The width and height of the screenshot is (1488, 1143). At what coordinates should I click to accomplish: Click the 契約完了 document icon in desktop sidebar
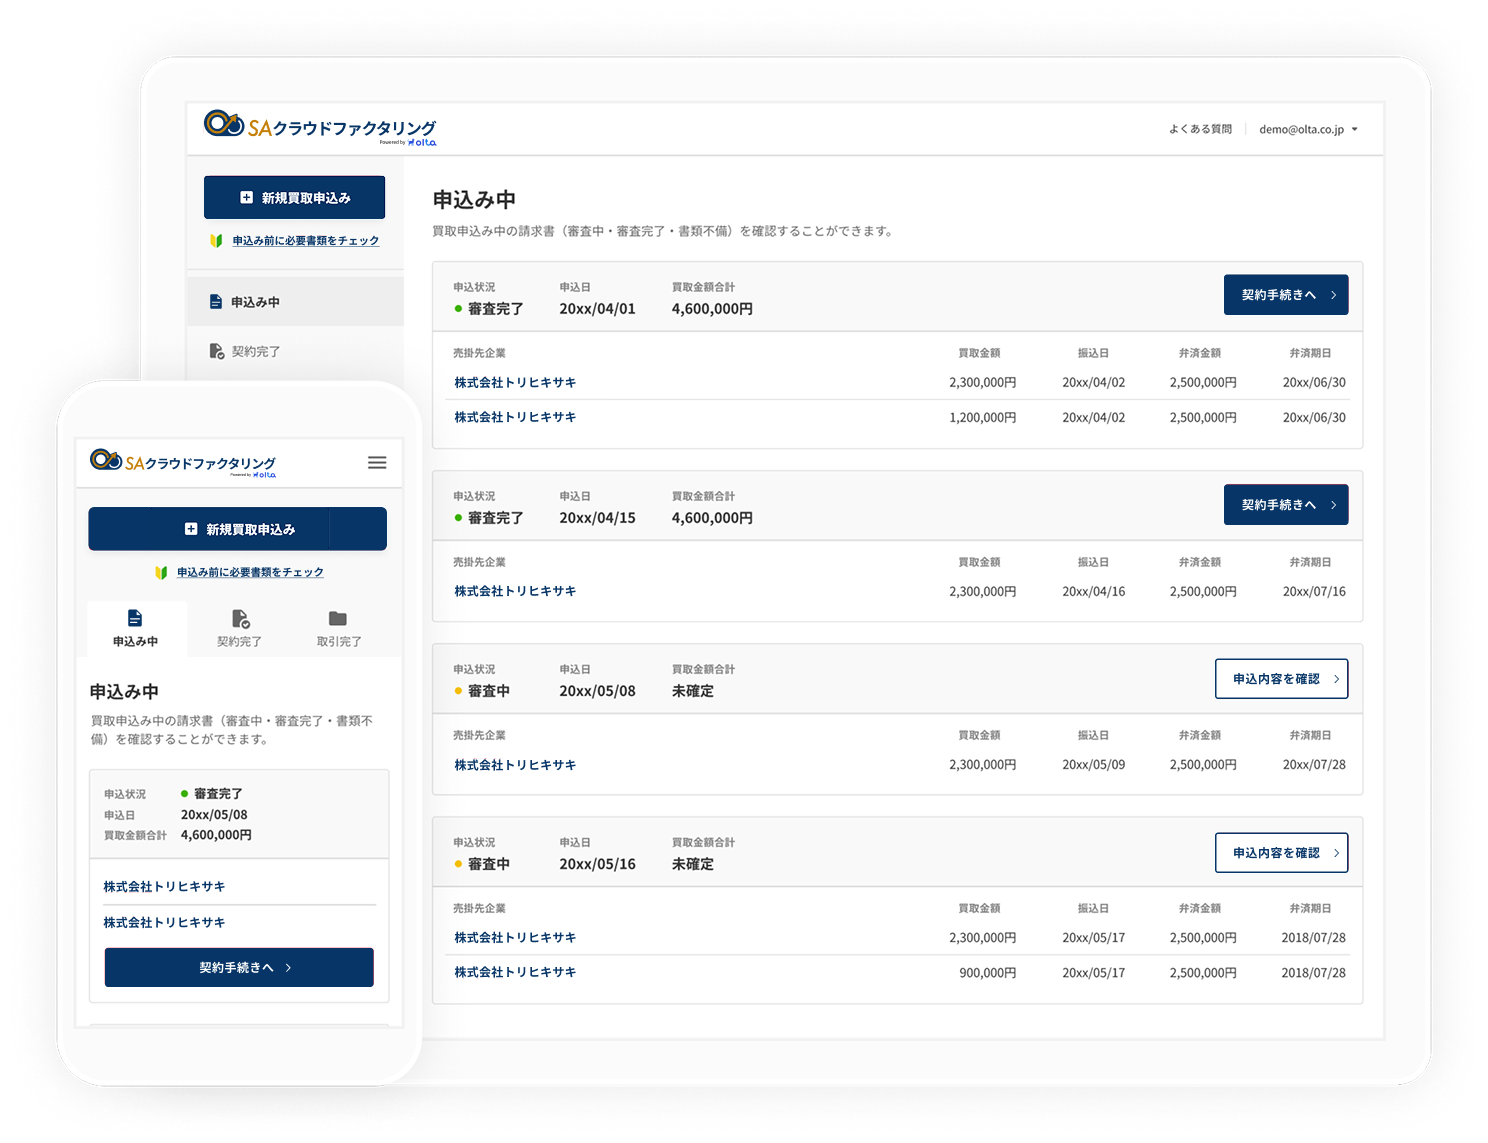pos(216,351)
